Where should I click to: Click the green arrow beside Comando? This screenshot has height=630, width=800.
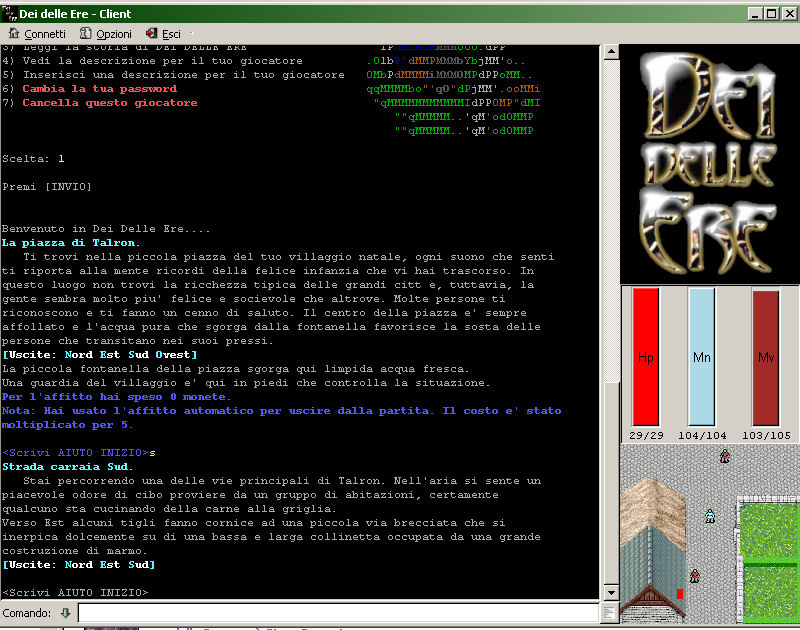(x=65, y=612)
